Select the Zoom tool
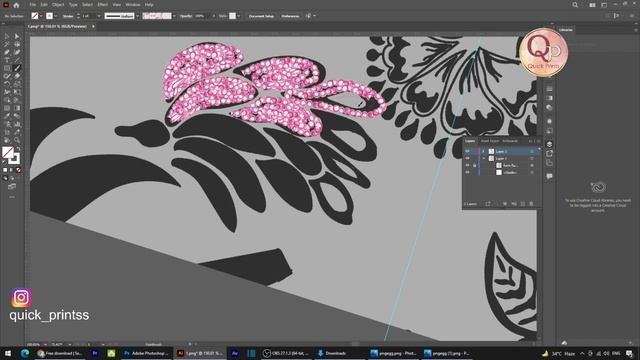The width and height of the screenshot is (640, 360). (17, 140)
